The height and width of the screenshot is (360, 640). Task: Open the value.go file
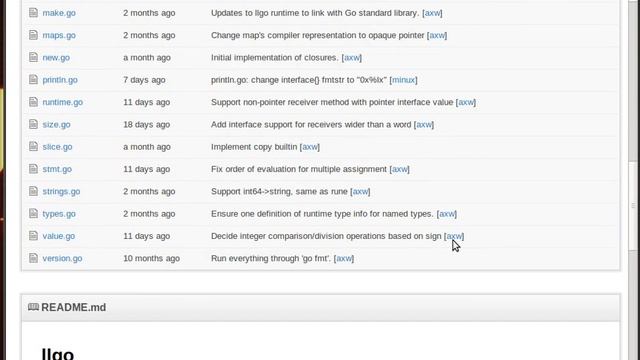pyautogui.click(x=58, y=236)
